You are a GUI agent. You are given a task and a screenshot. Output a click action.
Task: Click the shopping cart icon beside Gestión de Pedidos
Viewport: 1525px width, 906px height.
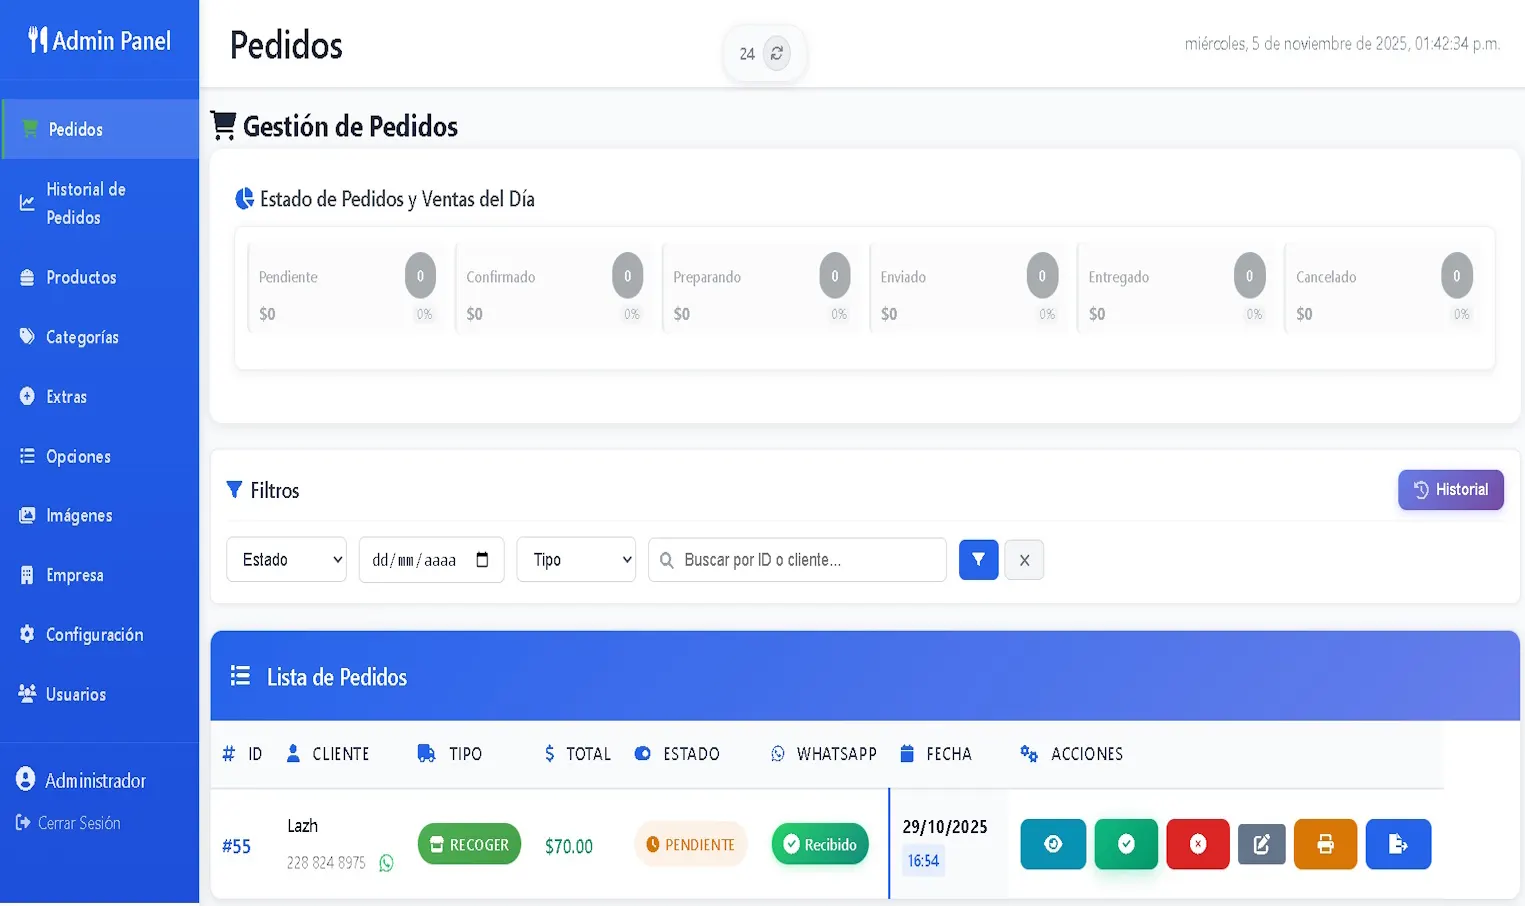[224, 126]
